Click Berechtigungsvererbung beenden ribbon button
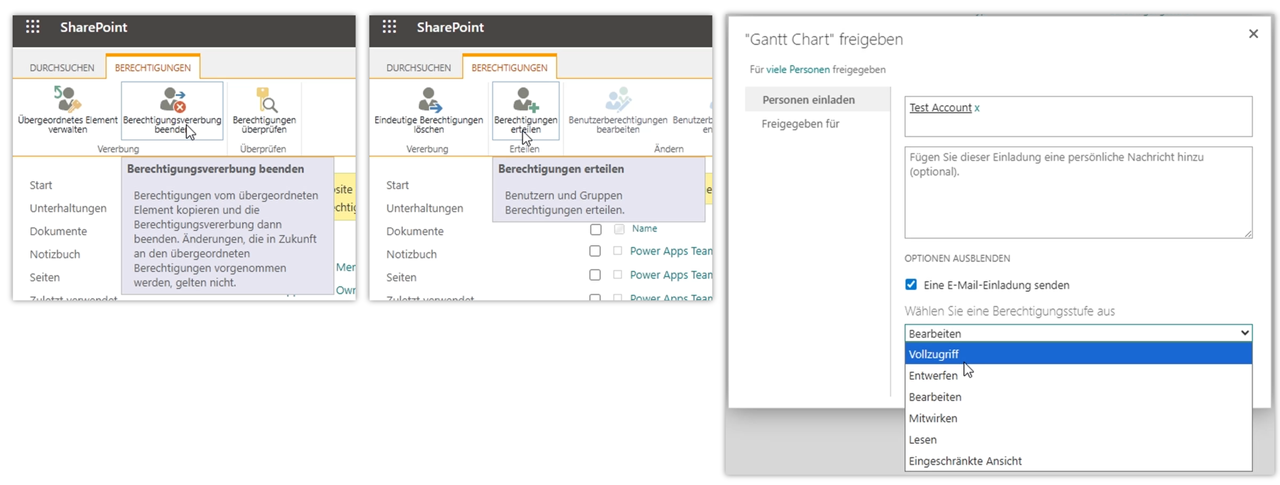 (x=172, y=112)
